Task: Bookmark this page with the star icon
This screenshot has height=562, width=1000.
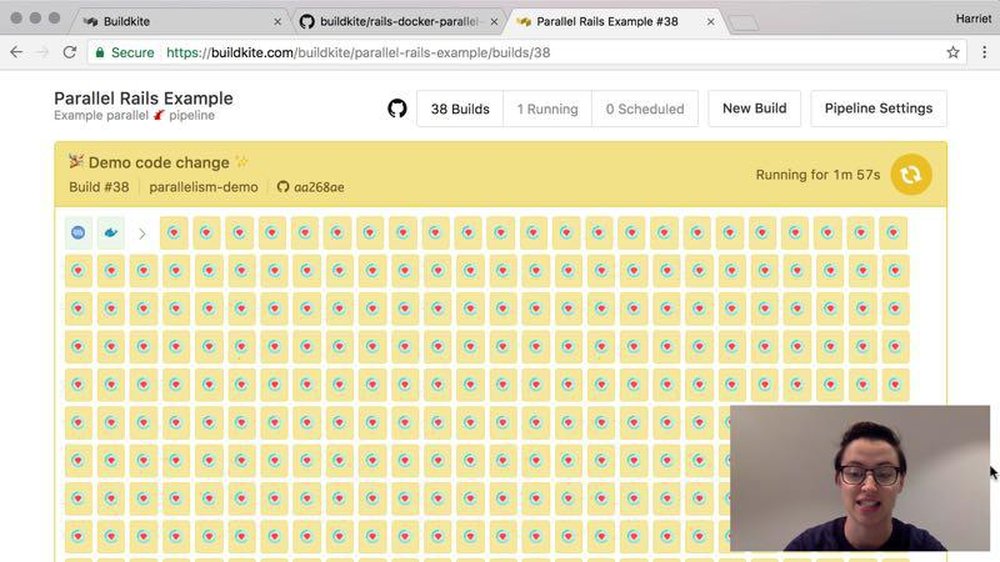Action: pos(953,52)
